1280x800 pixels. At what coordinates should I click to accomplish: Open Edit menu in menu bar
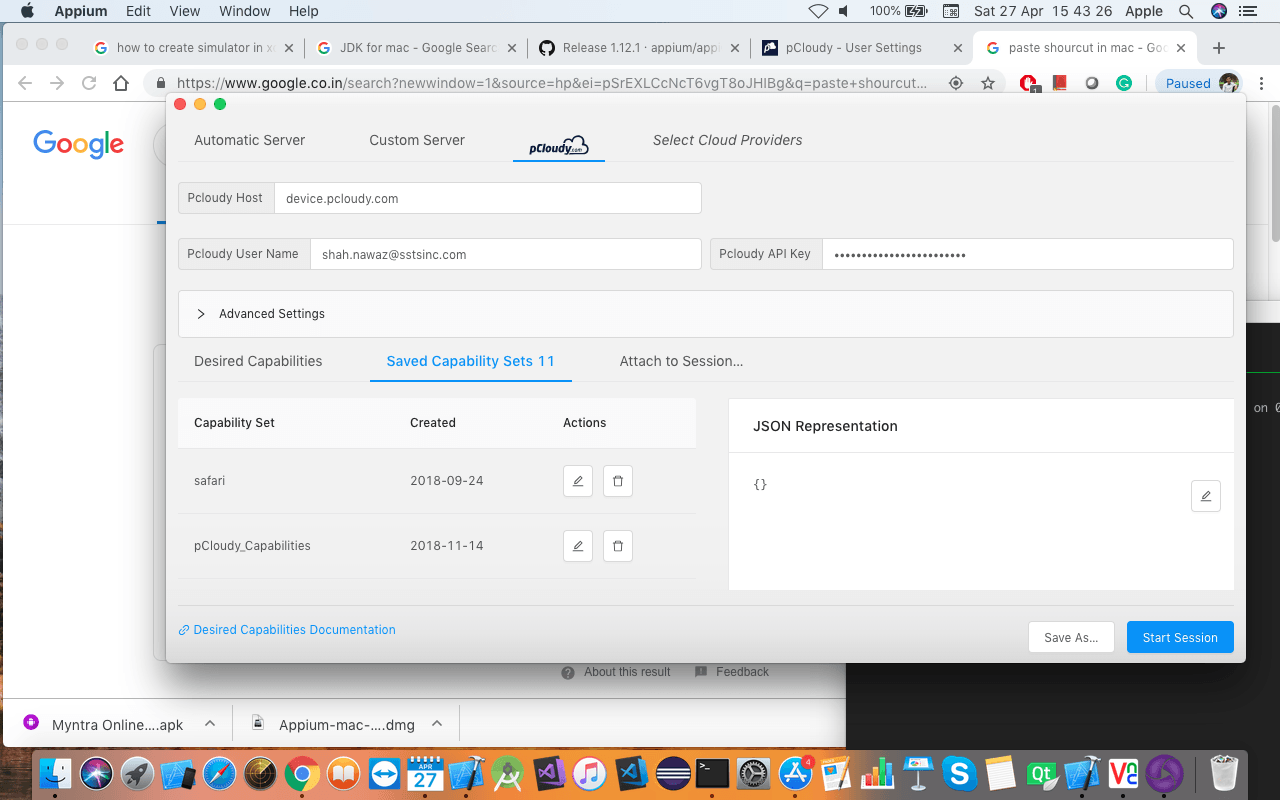(139, 11)
